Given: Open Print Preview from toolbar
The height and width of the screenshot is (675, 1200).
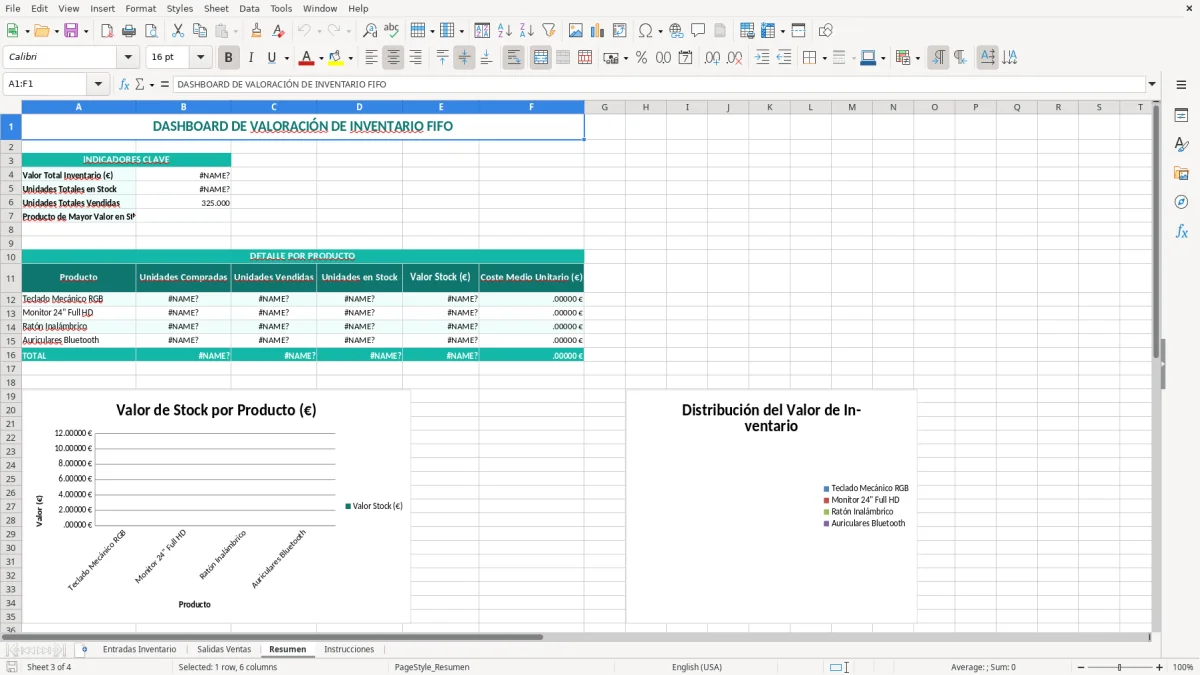Looking at the screenshot, I should pyautogui.click(x=150, y=31).
